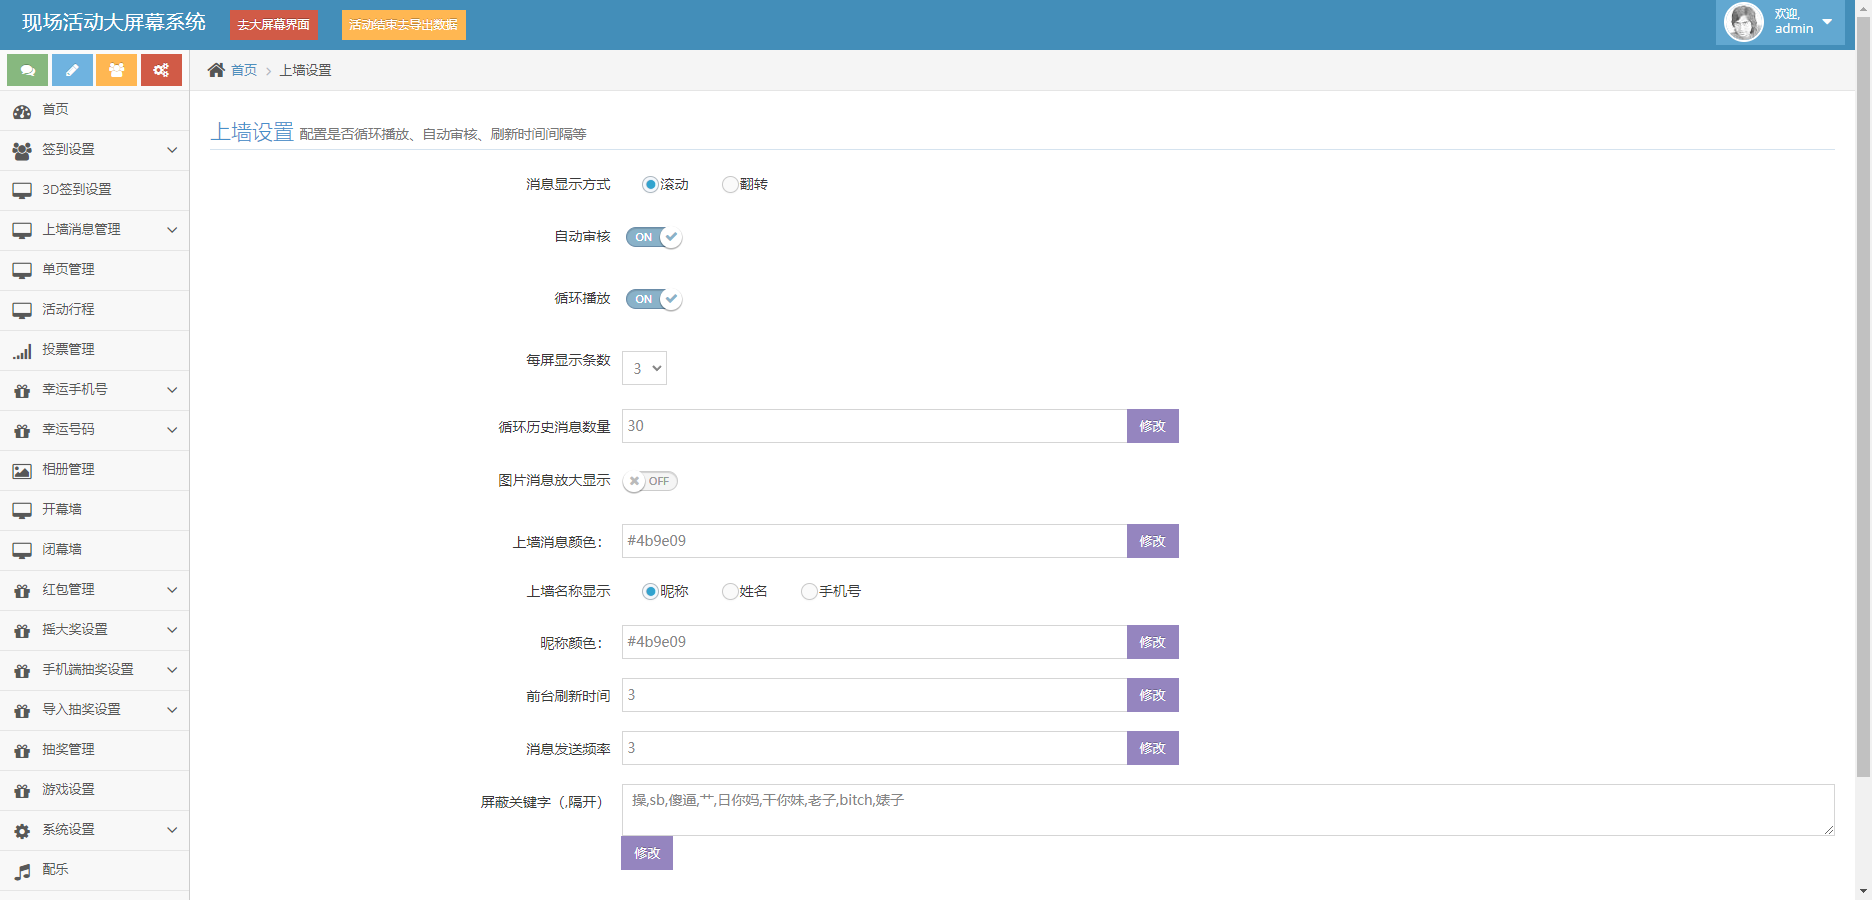
Task: Turn off the 自动审核 switch
Action: pyautogui.click(x=654, y=238)
